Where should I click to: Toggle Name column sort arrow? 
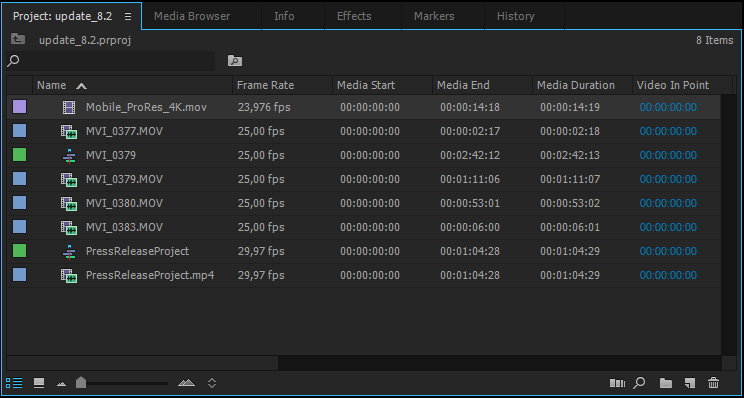pos(82,86)
